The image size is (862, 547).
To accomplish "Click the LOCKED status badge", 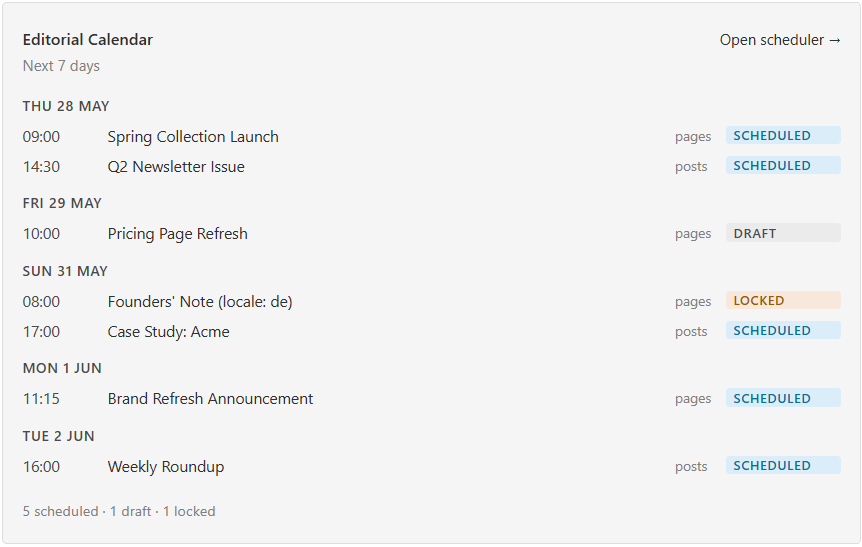I will coord(783,301).
